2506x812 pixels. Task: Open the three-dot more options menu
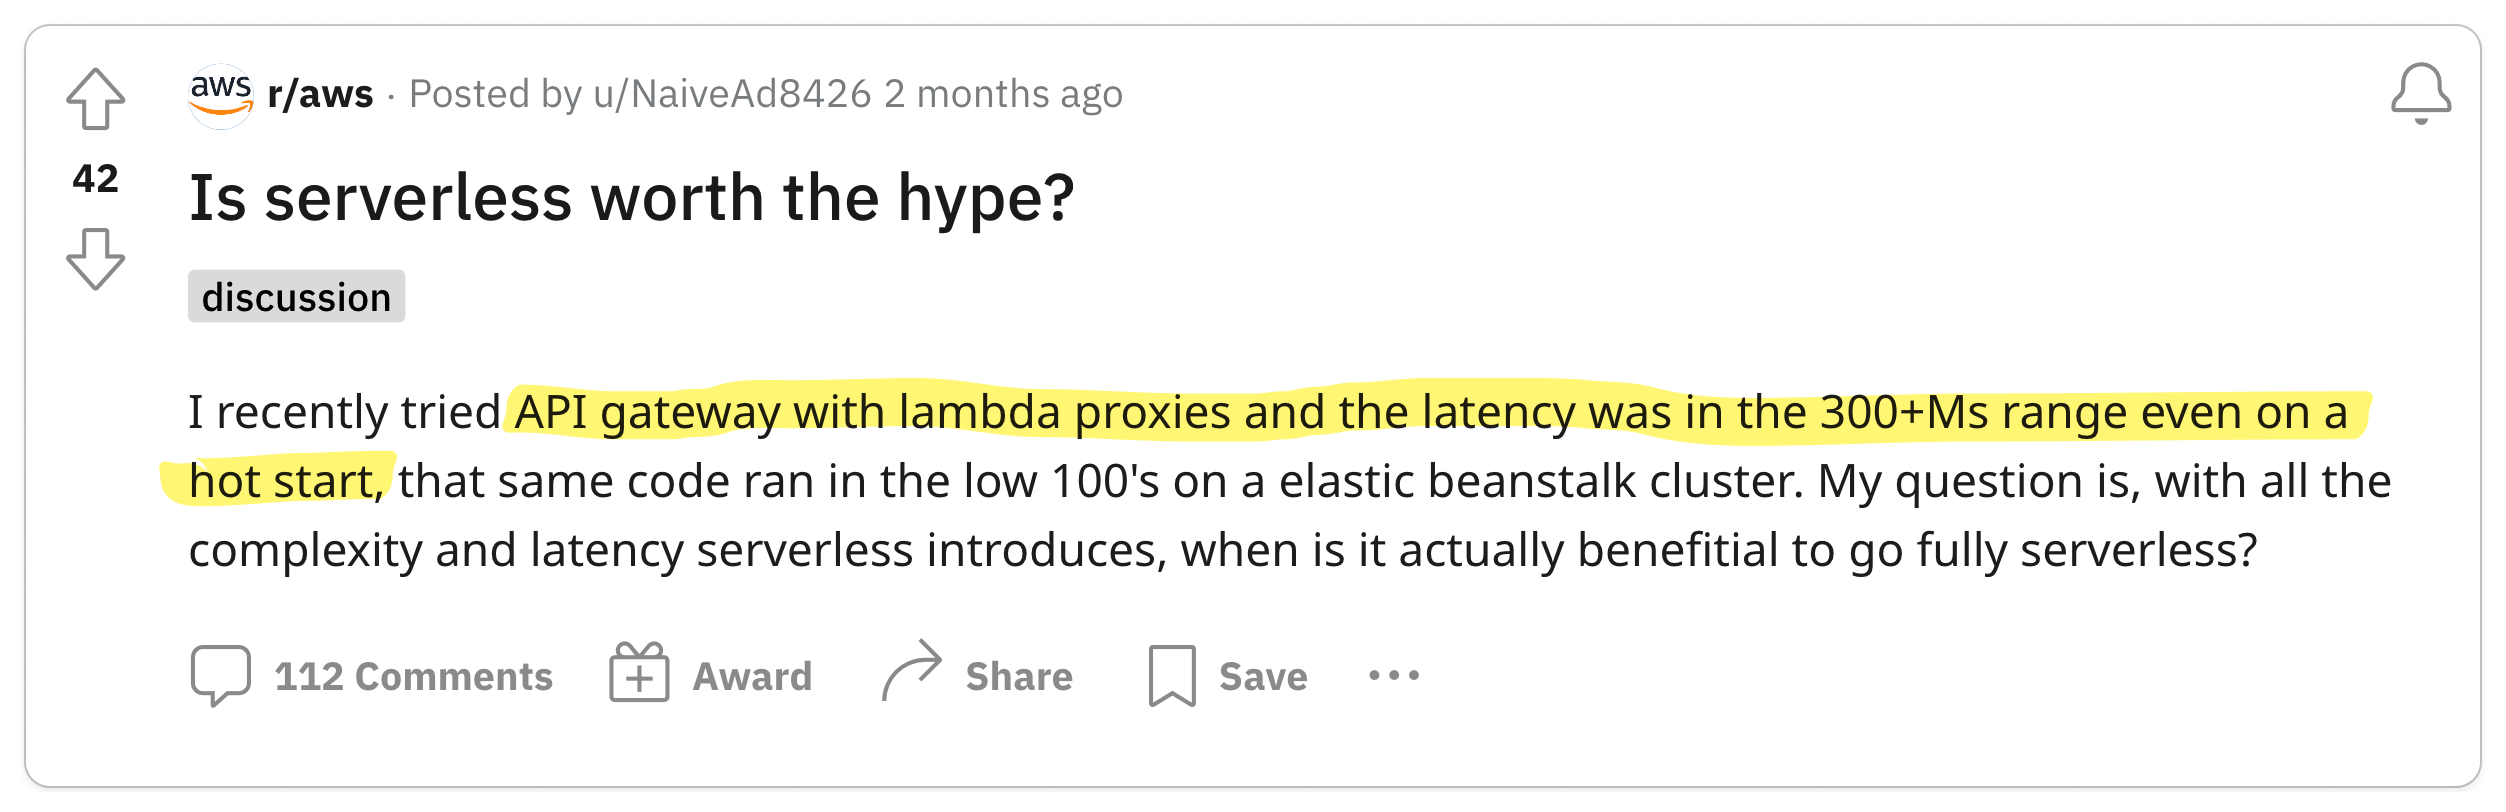[1394, 676]
